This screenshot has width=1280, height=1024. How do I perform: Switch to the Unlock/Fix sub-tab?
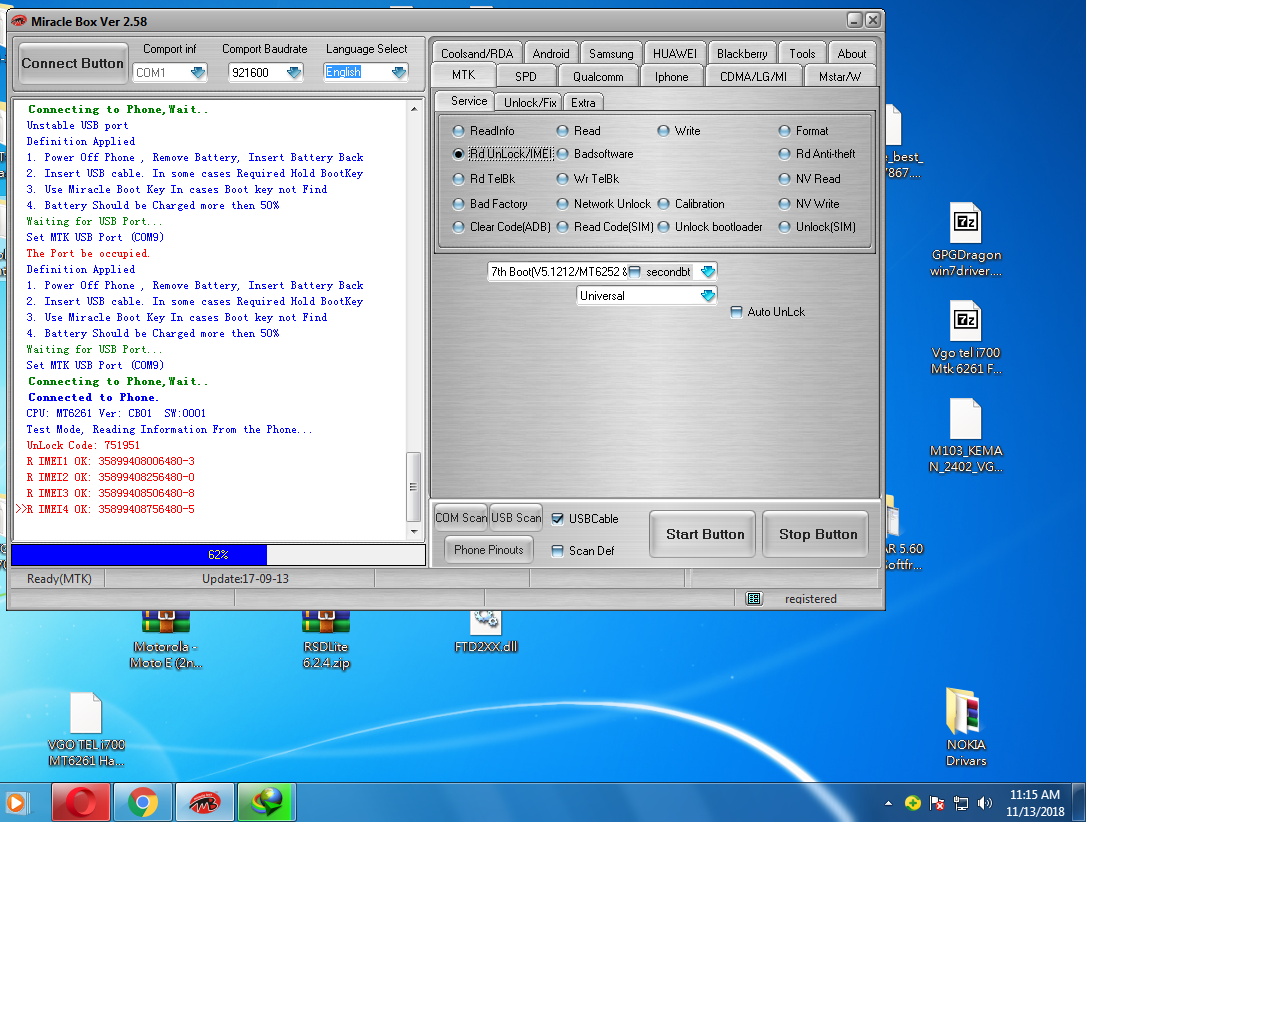tap(530, 103)
